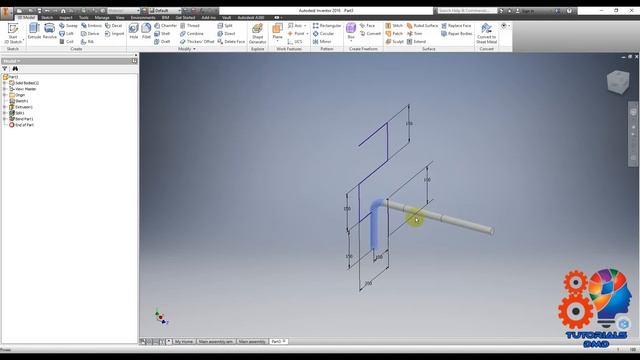Open the Modify panel dropdown

[187, 49]
